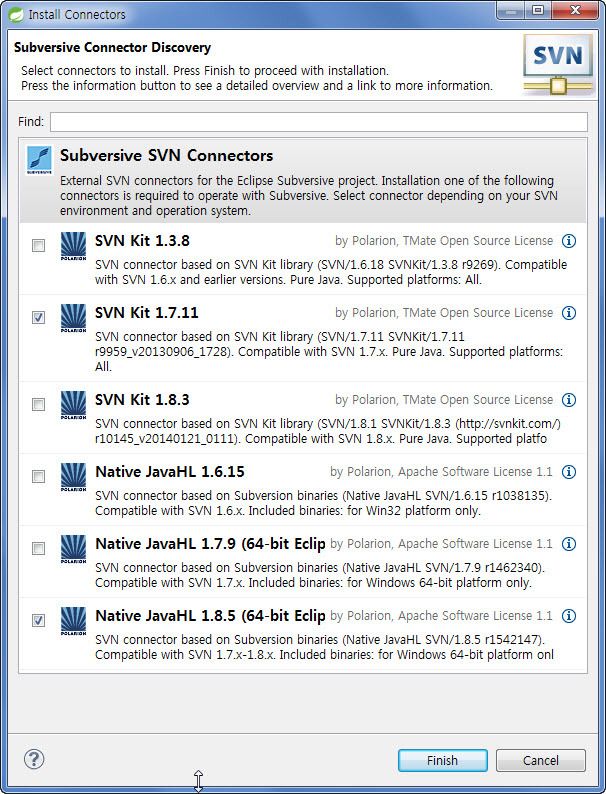606x794 pixels.
Task: Check the SVN Kit 1.8.3 checkbox
Action: pos(38,405)
